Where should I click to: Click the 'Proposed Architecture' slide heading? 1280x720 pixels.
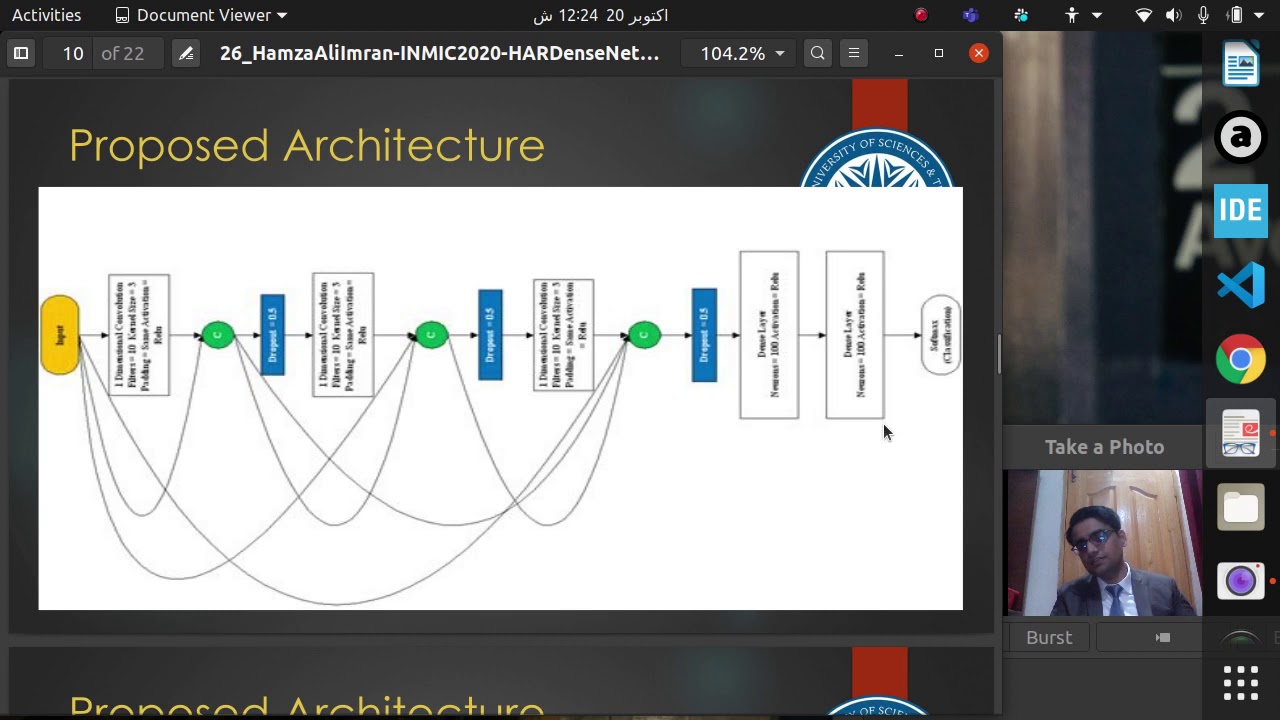[x=306, y=145]
